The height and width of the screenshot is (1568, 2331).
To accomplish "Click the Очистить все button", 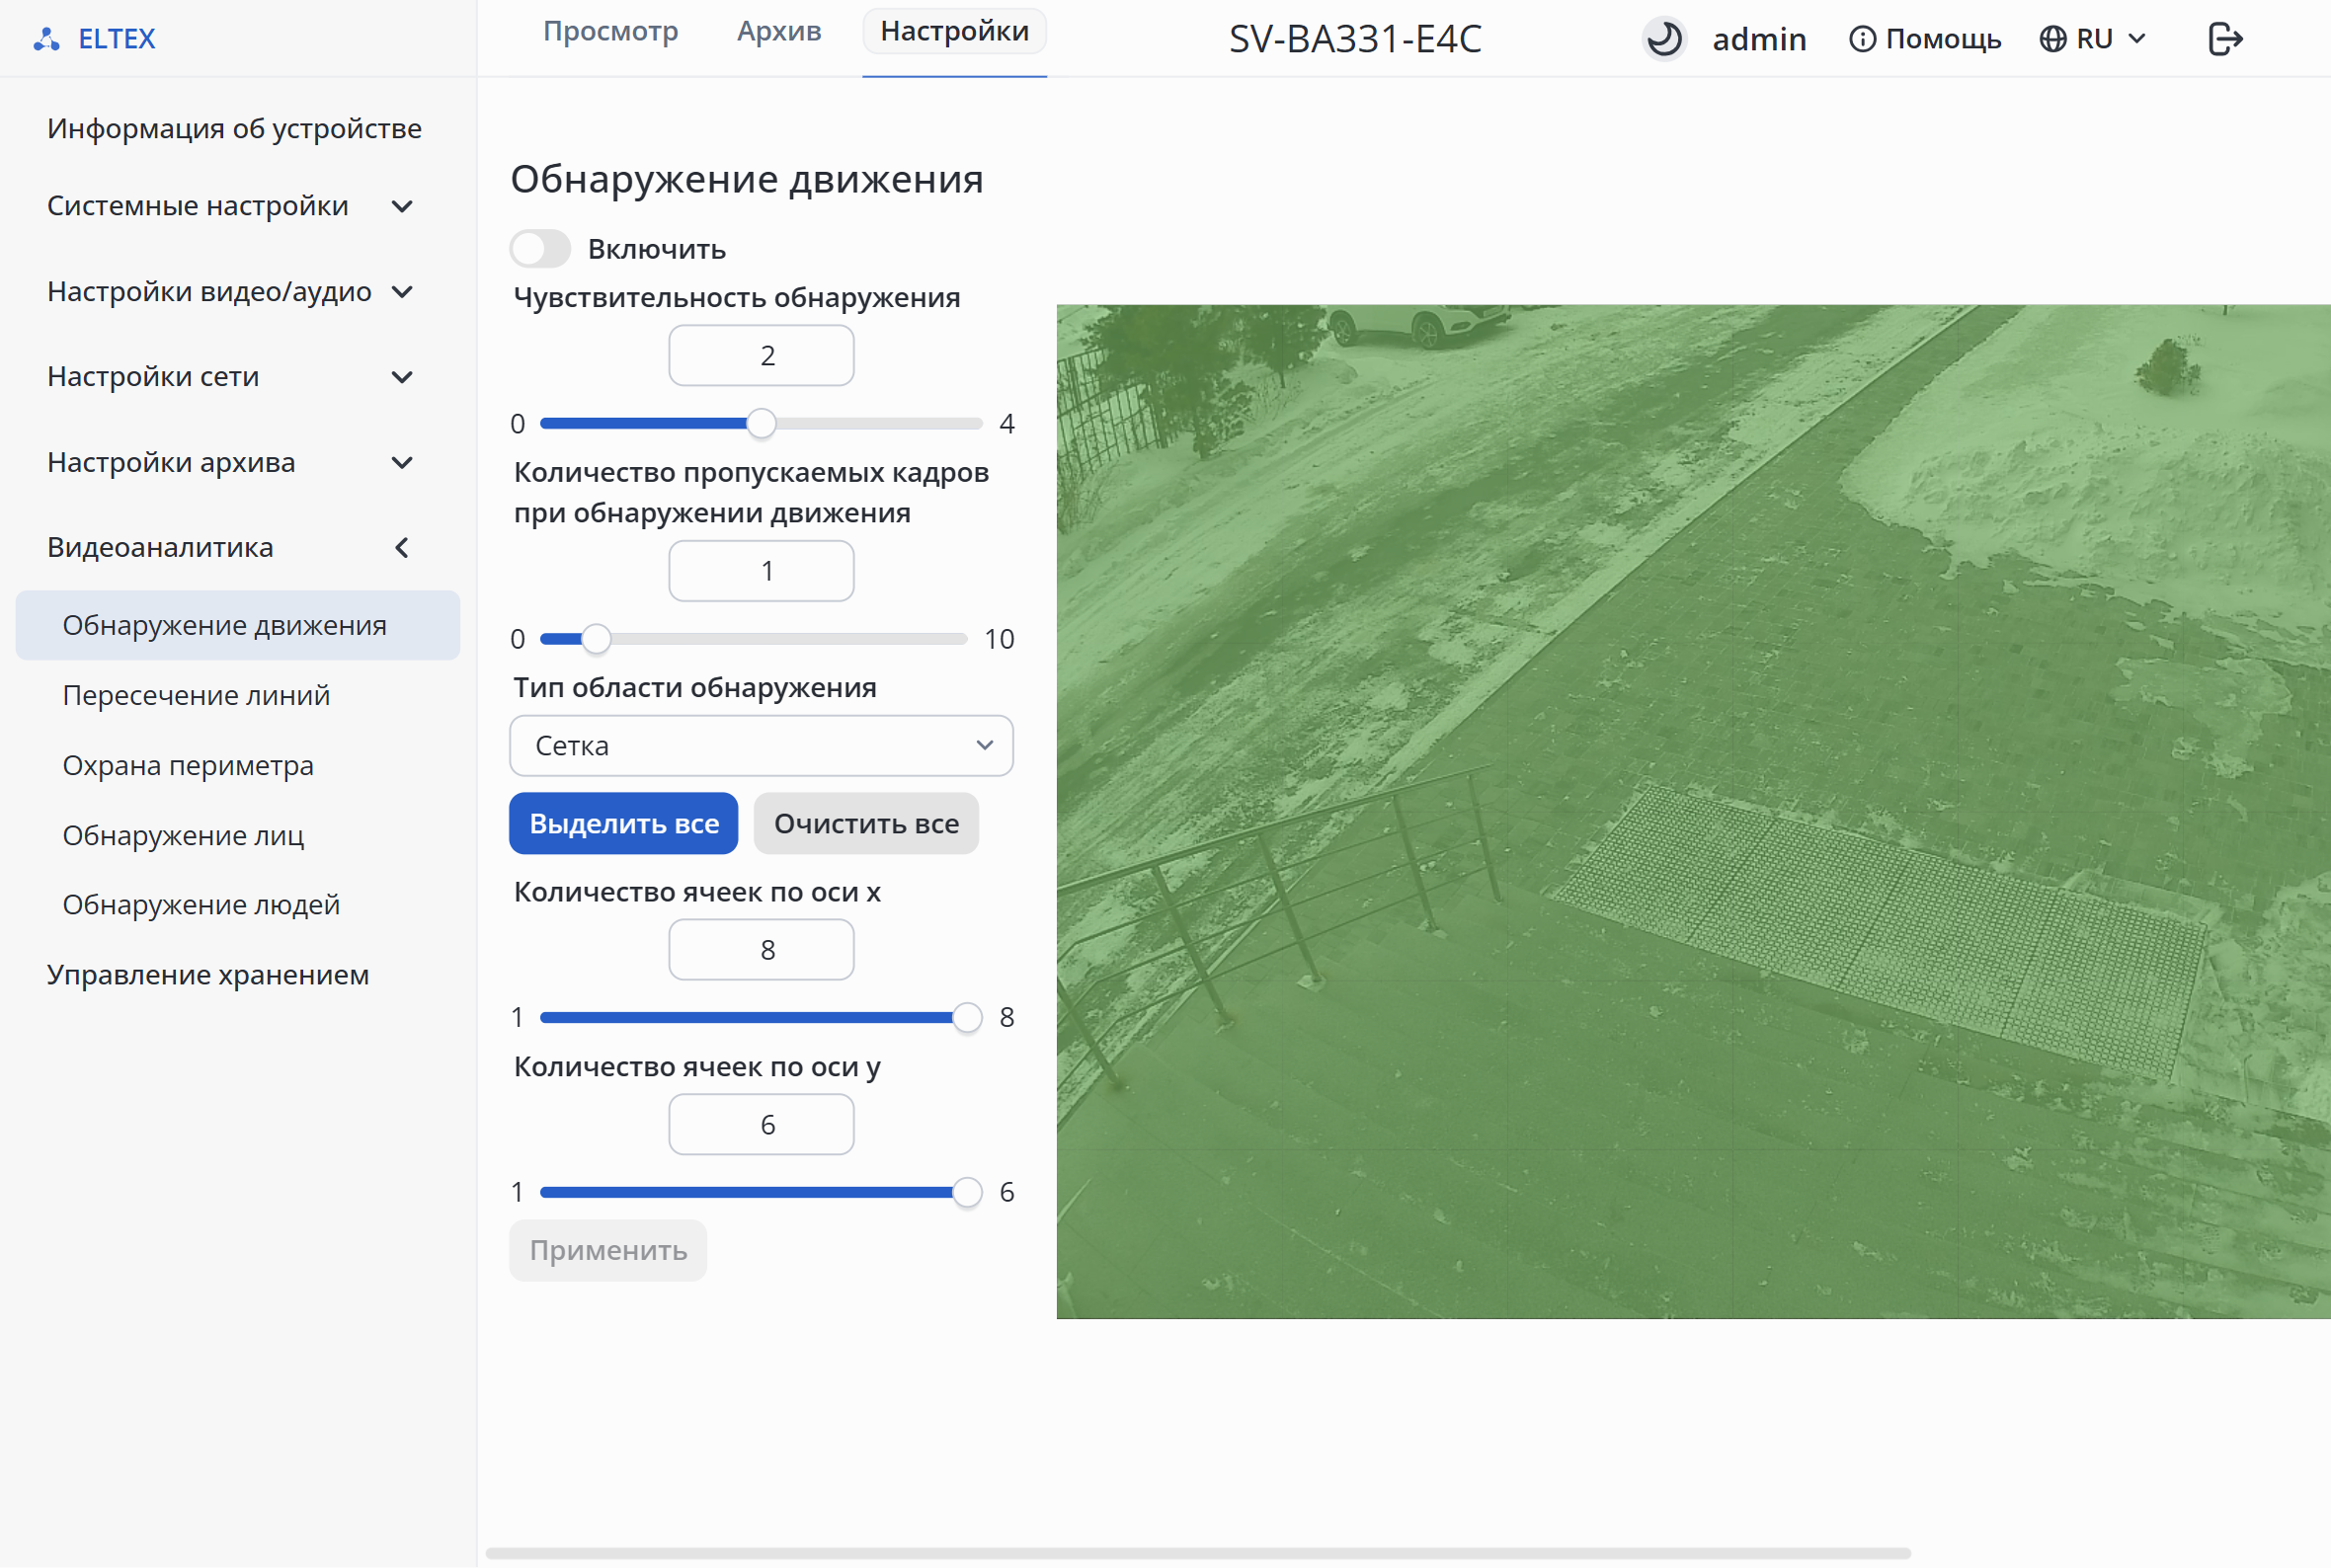I will (x=866, y=824).
